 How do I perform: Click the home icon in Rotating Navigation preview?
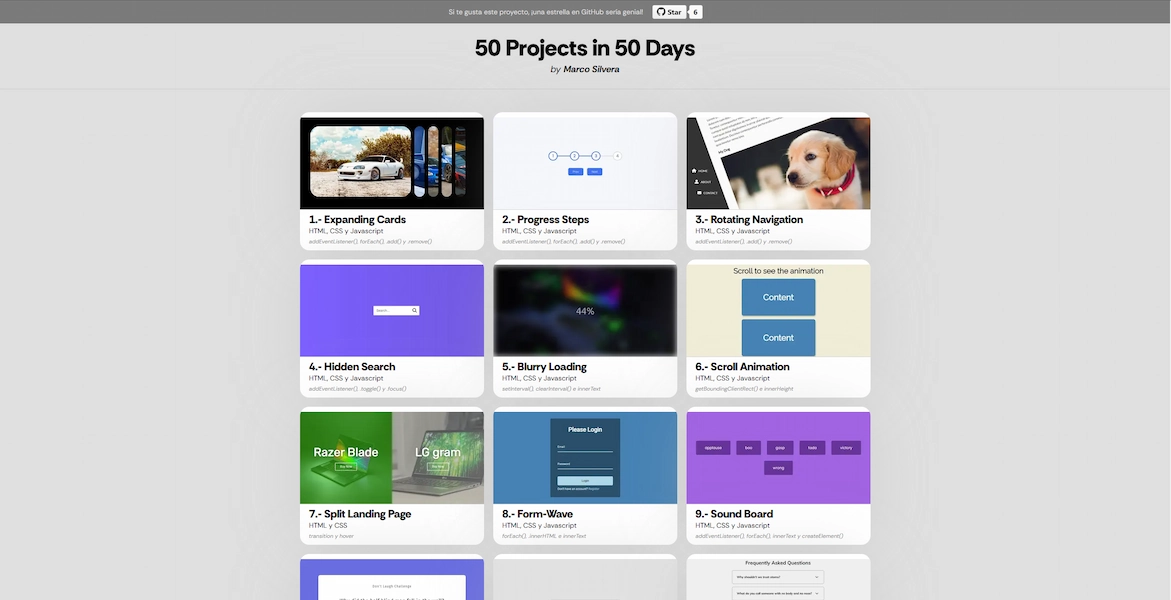point(694,171)
